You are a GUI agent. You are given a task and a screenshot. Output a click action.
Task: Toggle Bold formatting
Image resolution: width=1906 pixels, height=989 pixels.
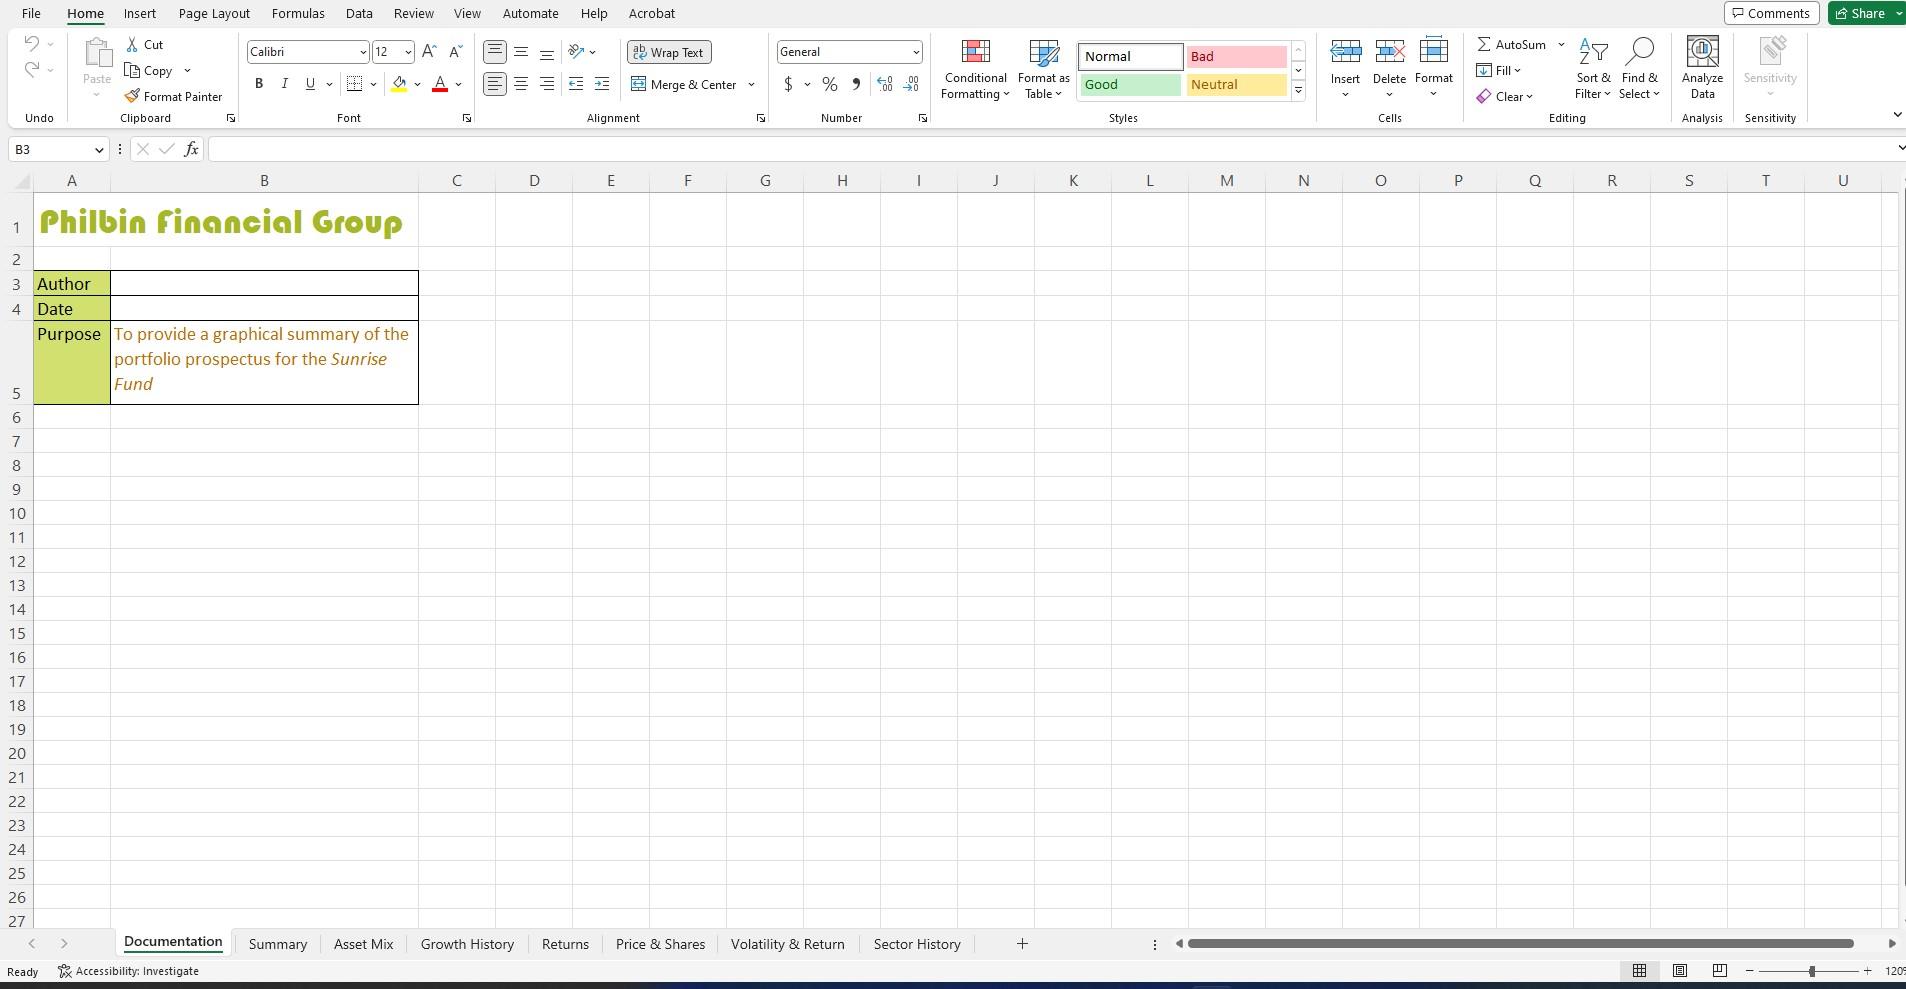click(x=259, y=85)
